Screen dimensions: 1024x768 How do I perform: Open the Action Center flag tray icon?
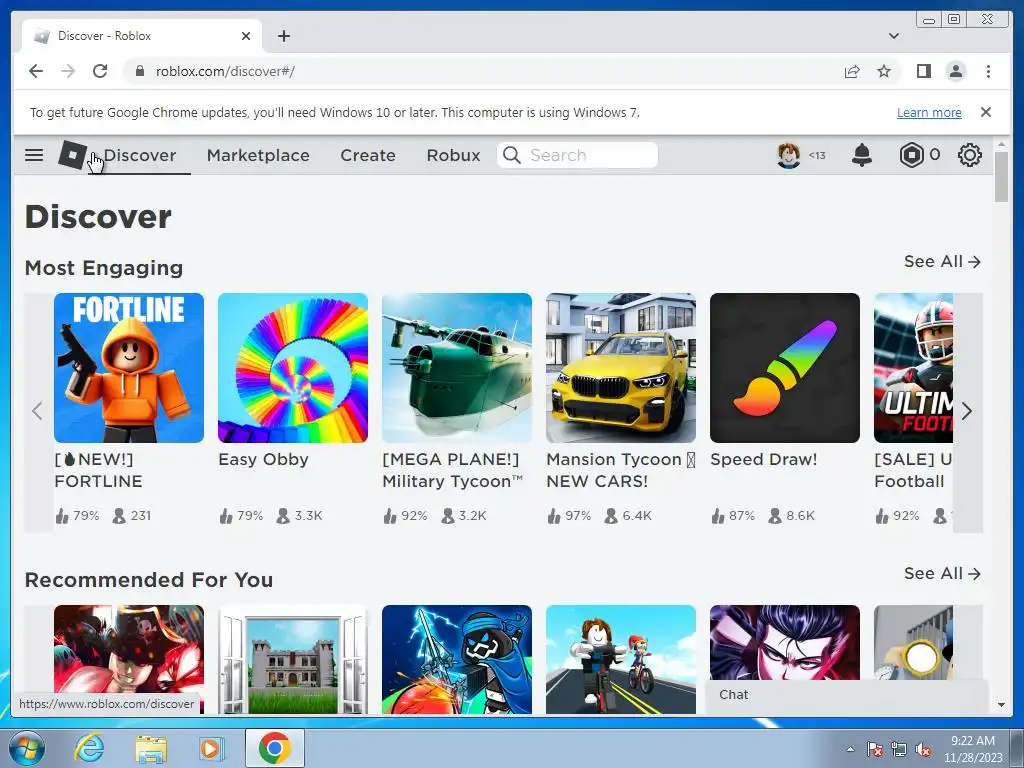point(874,749)
